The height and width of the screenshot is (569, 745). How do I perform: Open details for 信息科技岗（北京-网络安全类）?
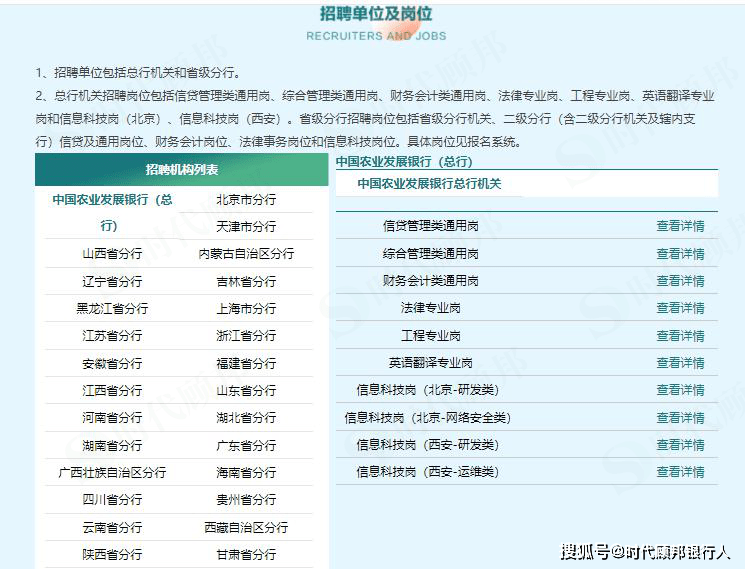[680, 418]
